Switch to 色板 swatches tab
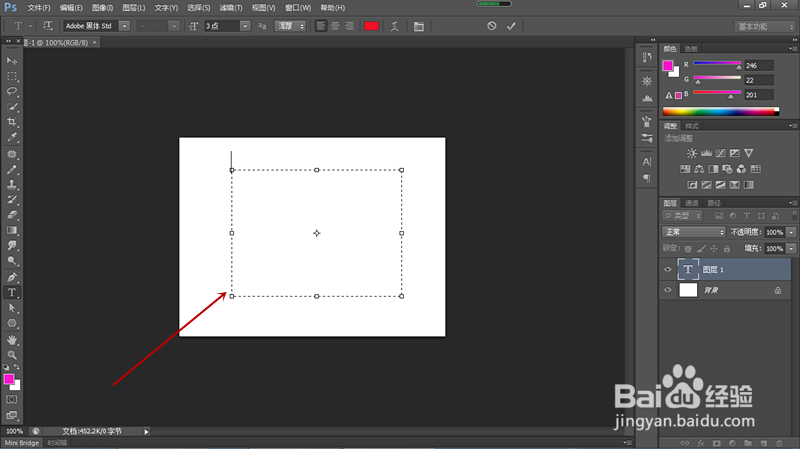800x449 pixels. pos(691,49)
